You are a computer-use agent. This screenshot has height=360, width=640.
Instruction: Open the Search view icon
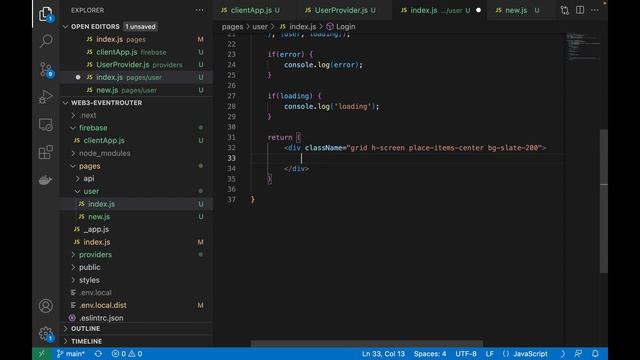[46, 41]
